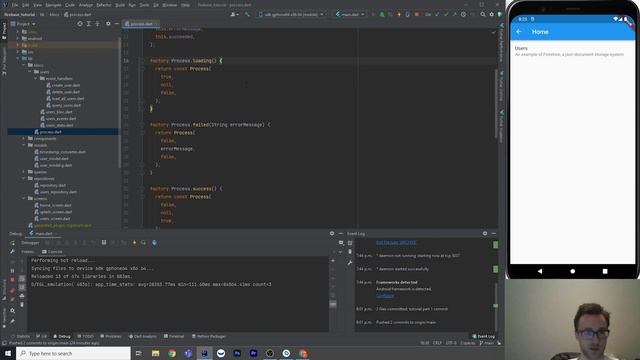Click the red stop button in top toolbar
The image size is (640, 360).
(416, 14)
